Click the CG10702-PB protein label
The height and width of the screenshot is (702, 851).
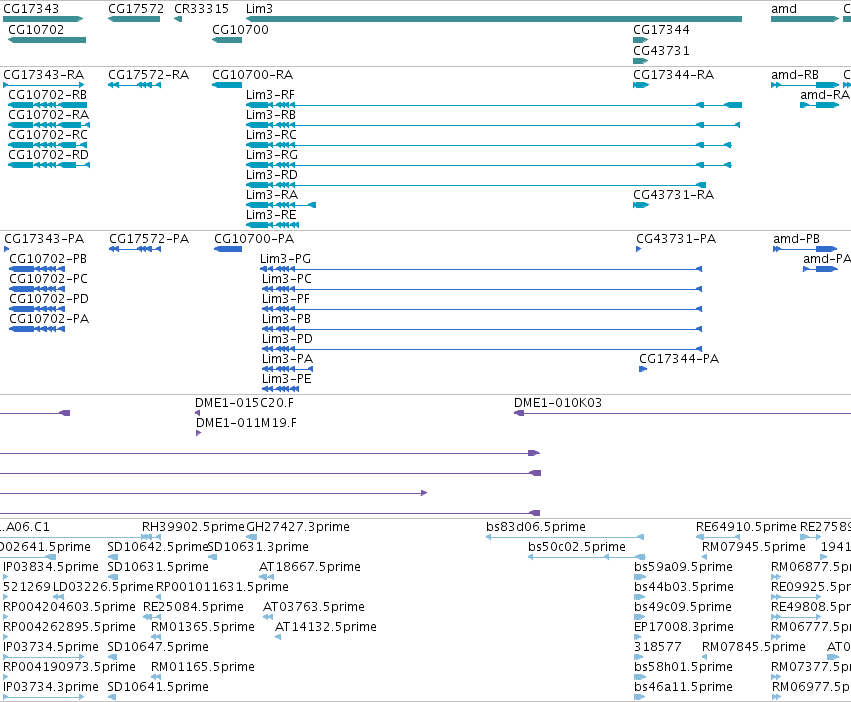click(x=48, y=259)
